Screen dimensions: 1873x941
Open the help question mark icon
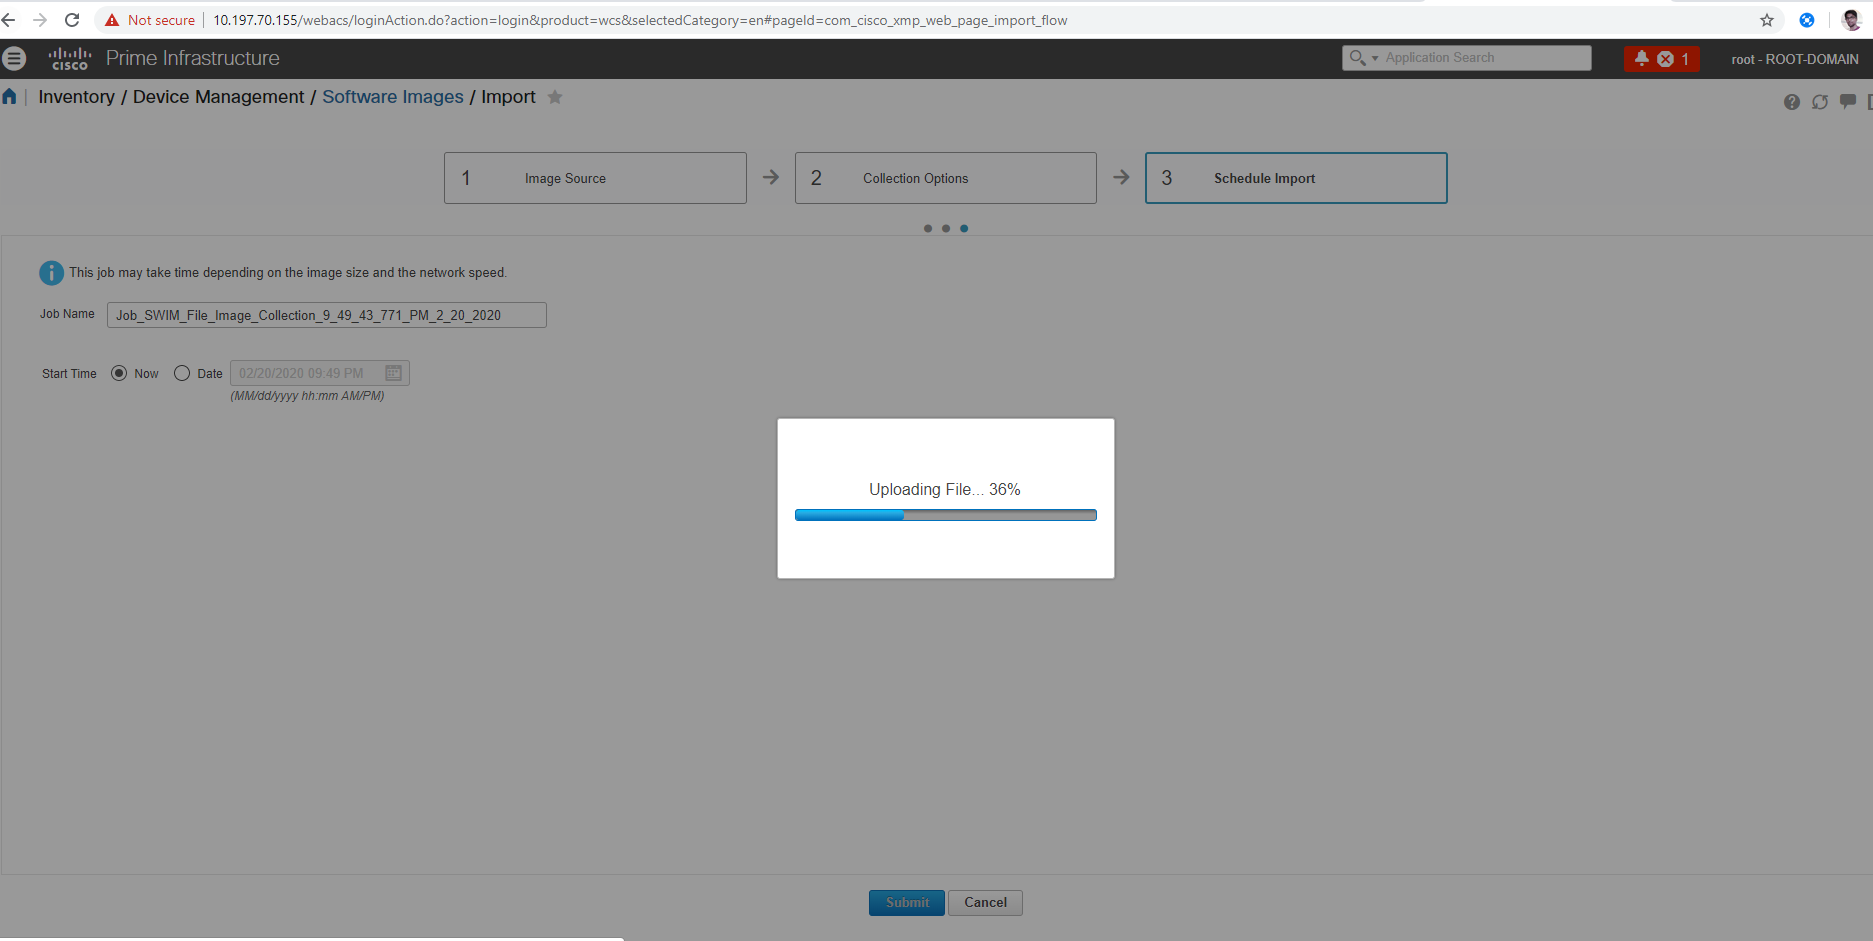pyautogui.click(x=1792, y=102)
